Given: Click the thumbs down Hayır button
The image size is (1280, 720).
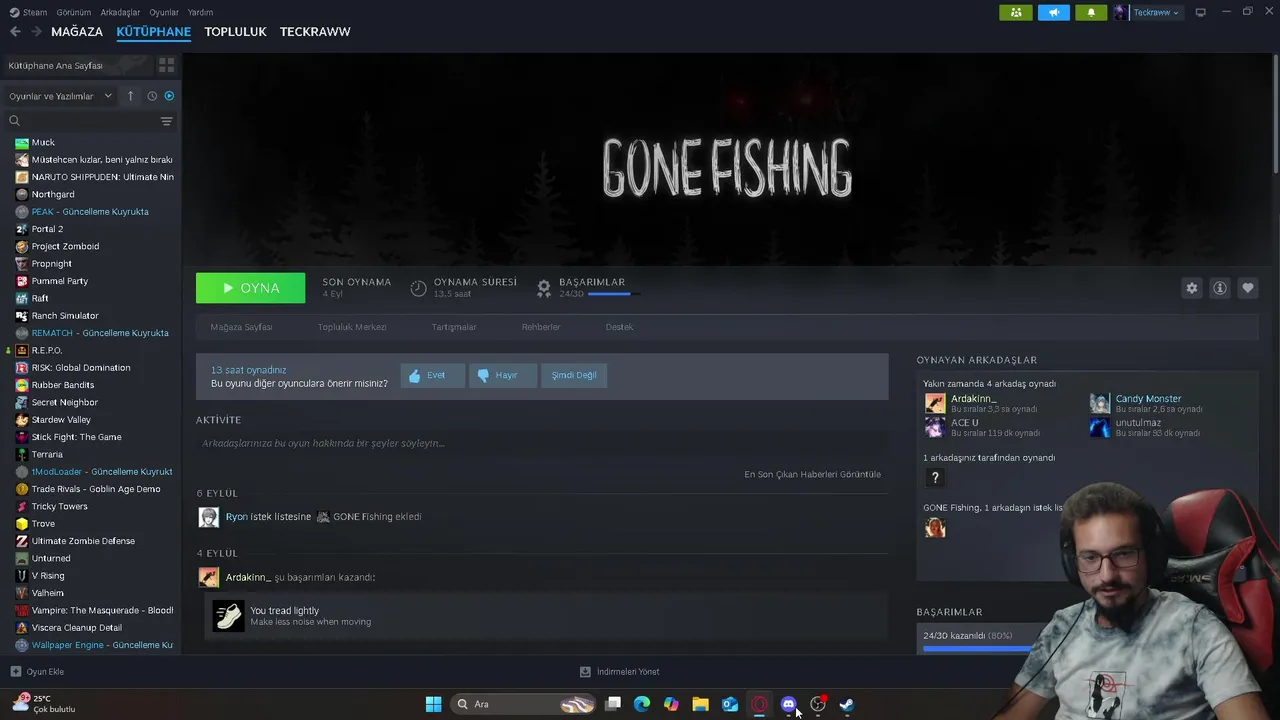Looking at the screenshot, I should 503,375.
